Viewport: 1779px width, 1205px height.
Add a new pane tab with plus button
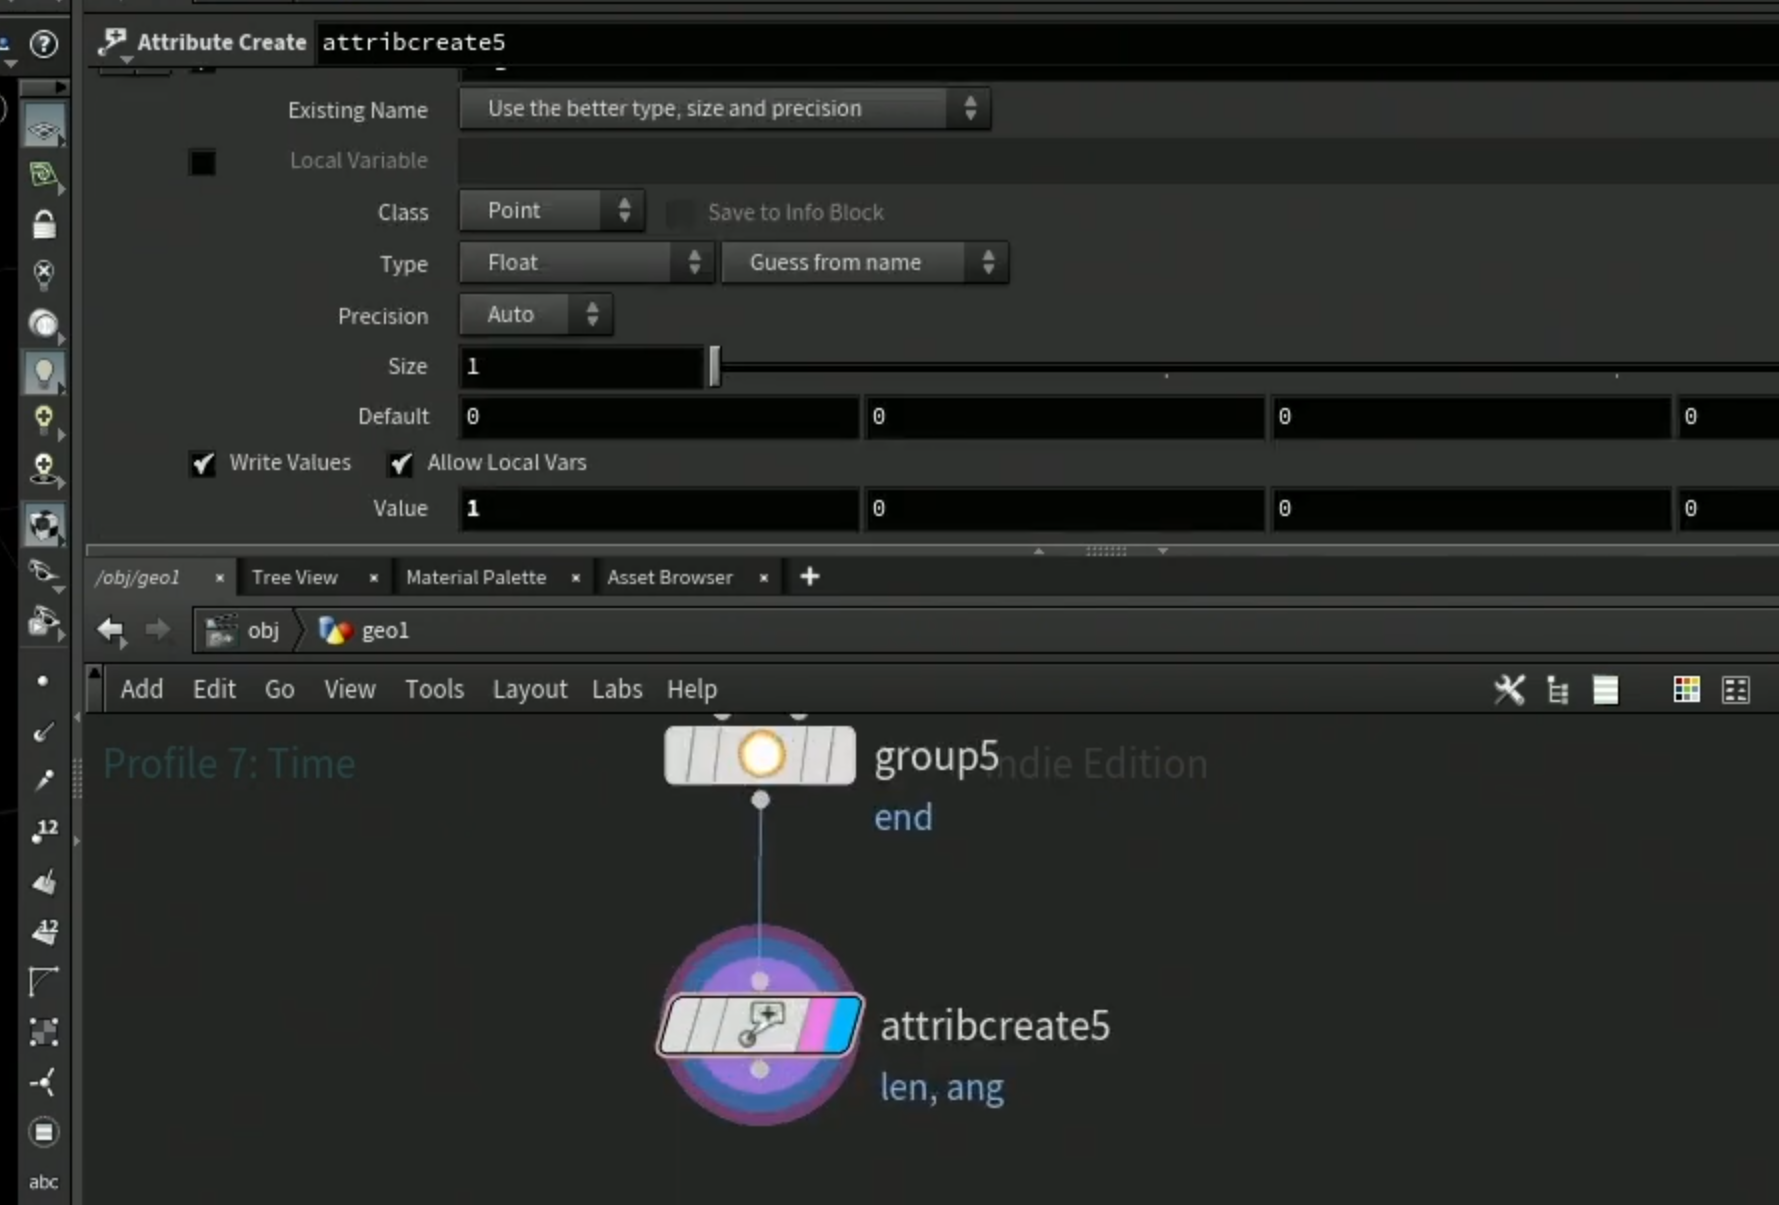click(x=810, y=576)
